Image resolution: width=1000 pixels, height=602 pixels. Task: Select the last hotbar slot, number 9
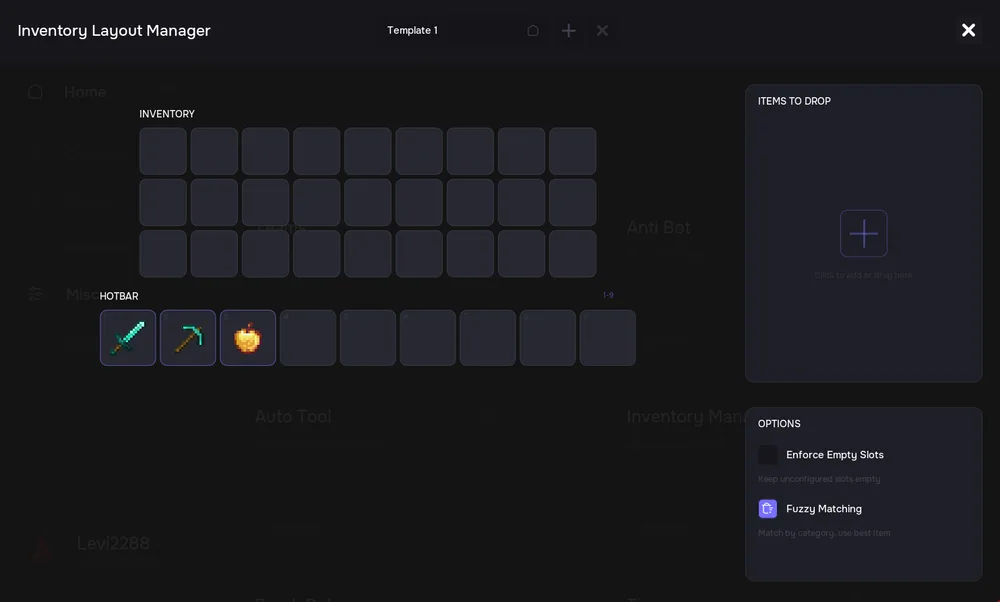point(608,338)
